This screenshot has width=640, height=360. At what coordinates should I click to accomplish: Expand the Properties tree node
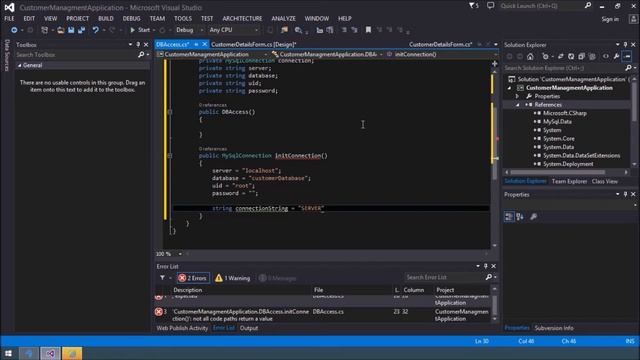pos(518,96)
